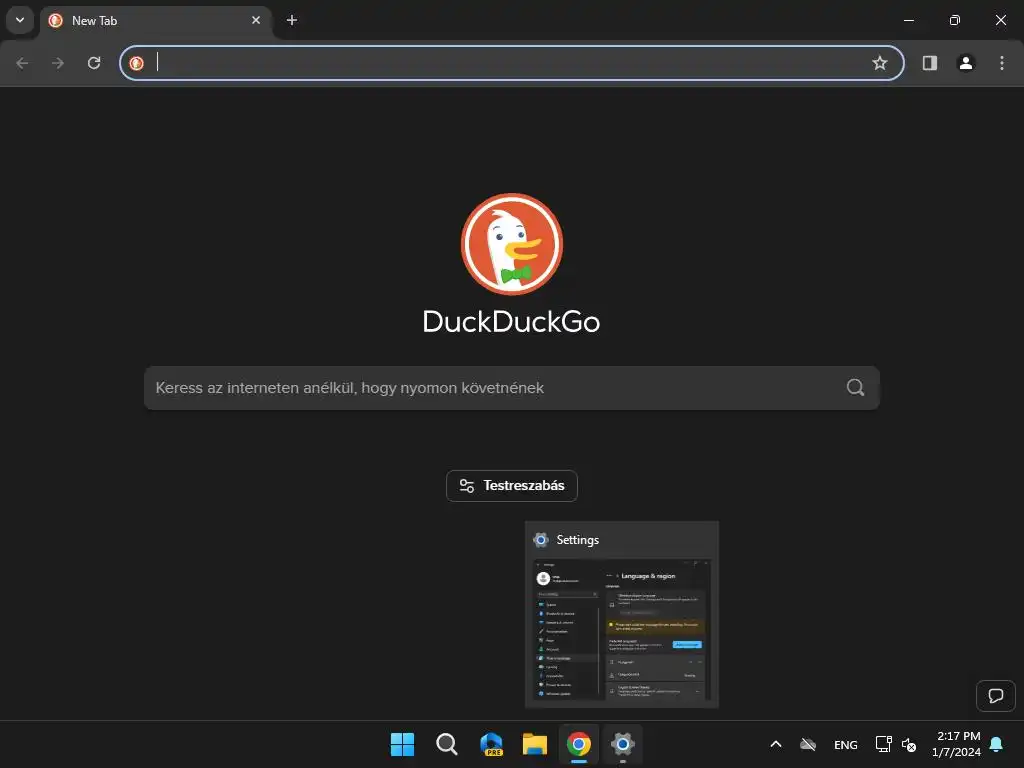Open a new tab with plus button
This screenshot has height=768, width=1024.
pos(292,20)
